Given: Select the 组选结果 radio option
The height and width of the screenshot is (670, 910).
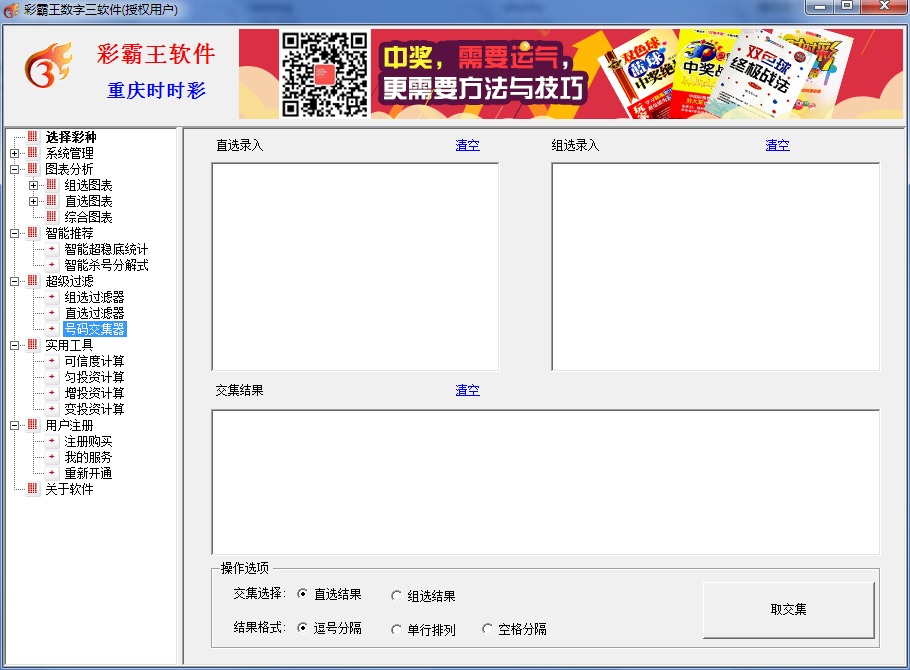Looking at the screenshot, I should click(397, 596).
